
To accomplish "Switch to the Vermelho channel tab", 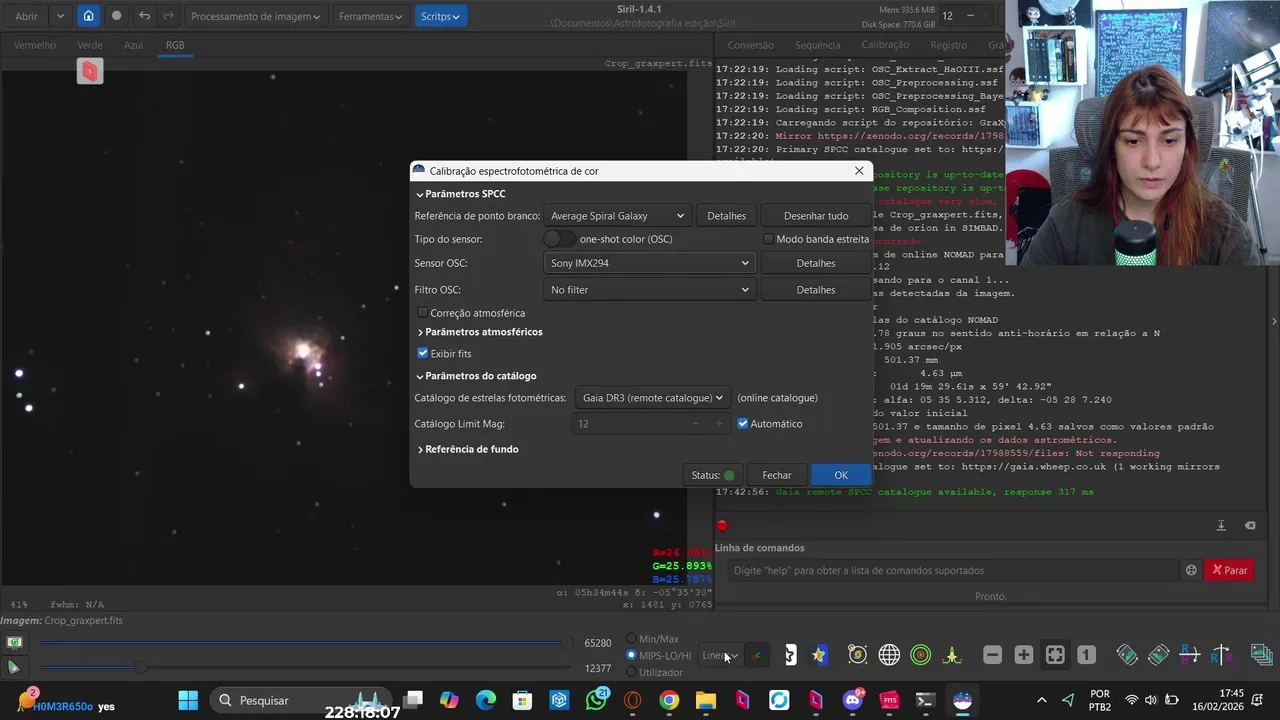I will 35,45.
